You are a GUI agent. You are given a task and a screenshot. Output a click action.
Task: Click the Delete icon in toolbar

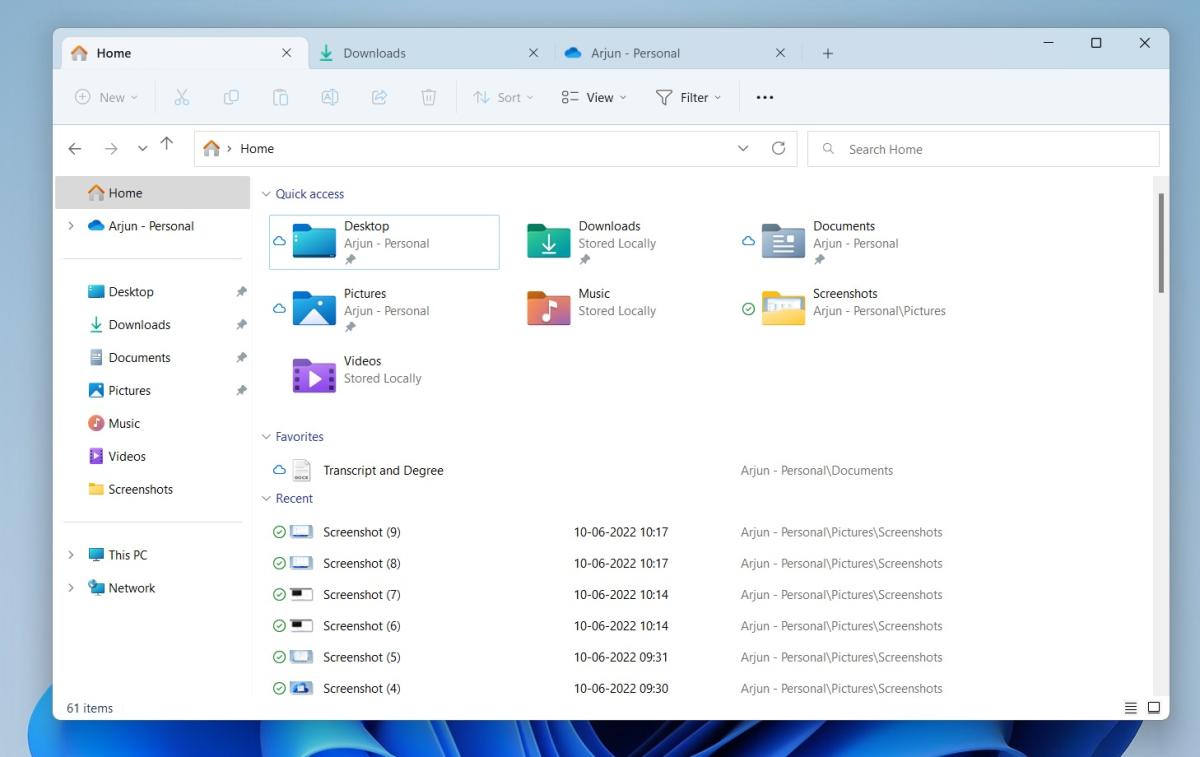point(428,97)
